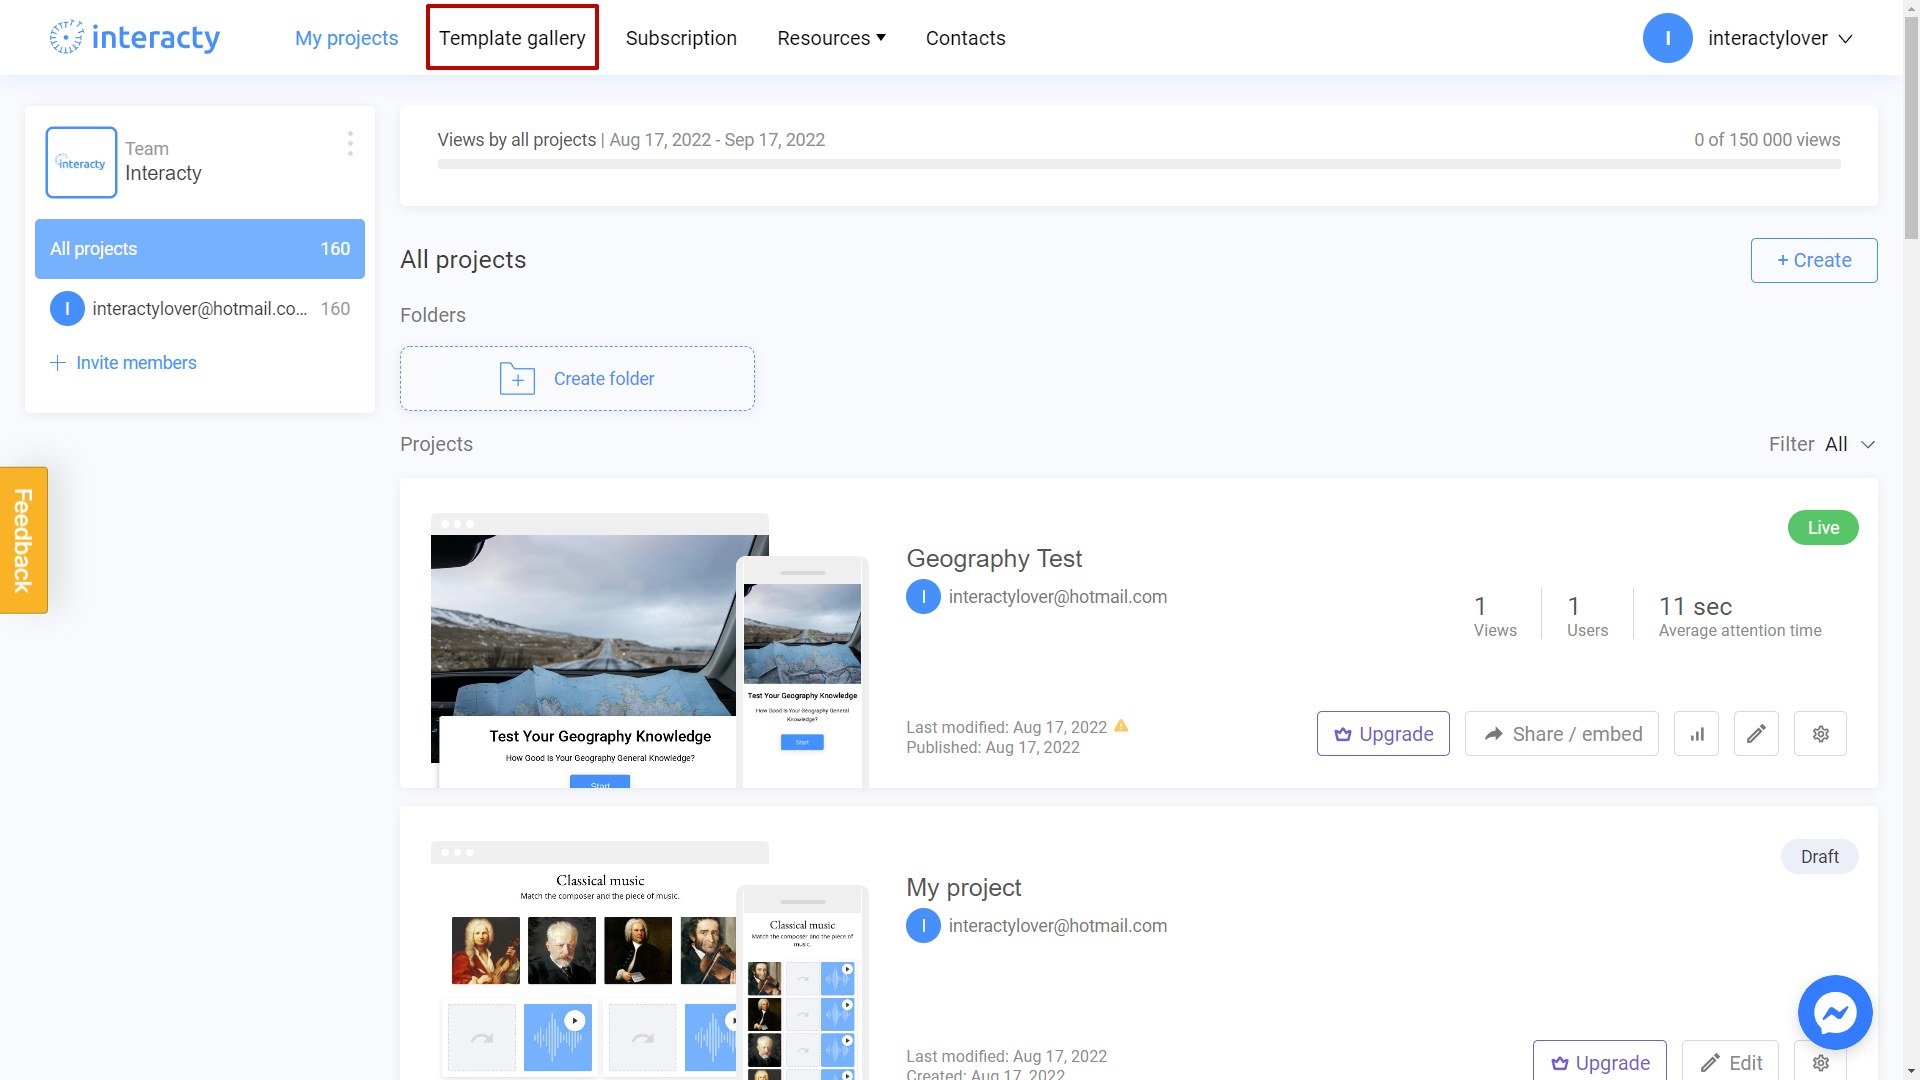
Task: Click the folder-plus icon
Action: click(x=517, y=379)
